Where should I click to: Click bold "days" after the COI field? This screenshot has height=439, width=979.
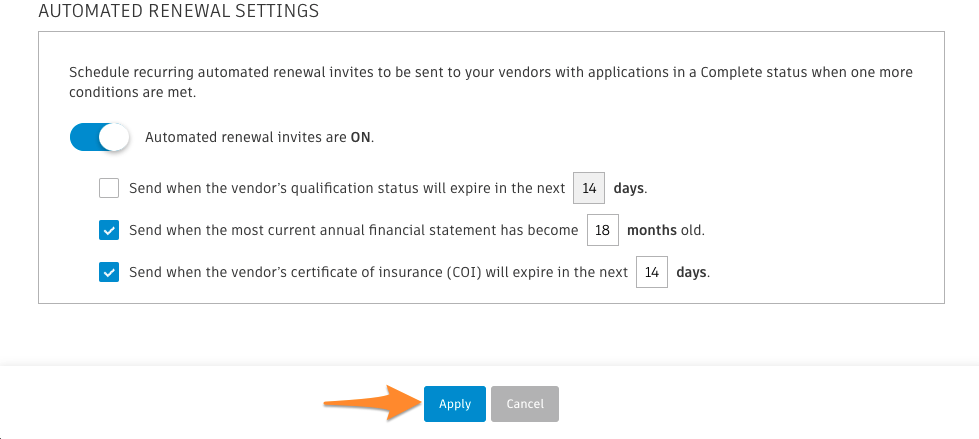[x=692, y=272]
